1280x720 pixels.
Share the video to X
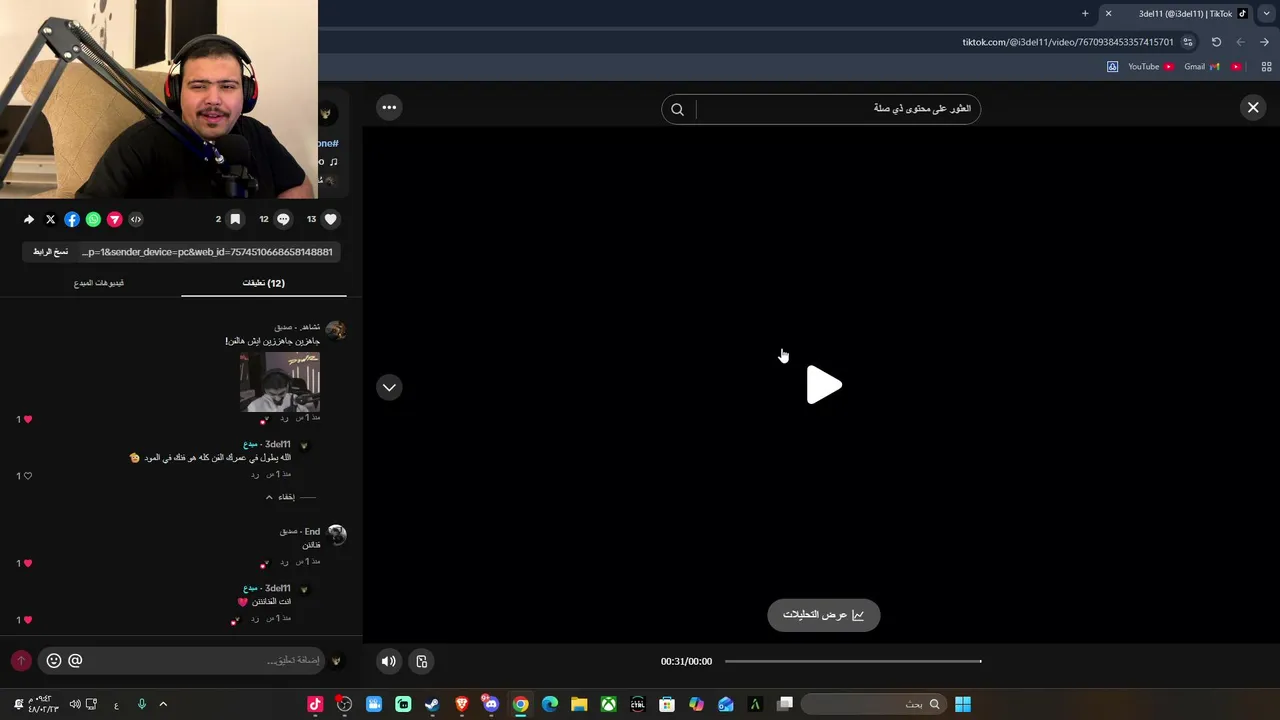click(x=50, y=219)
